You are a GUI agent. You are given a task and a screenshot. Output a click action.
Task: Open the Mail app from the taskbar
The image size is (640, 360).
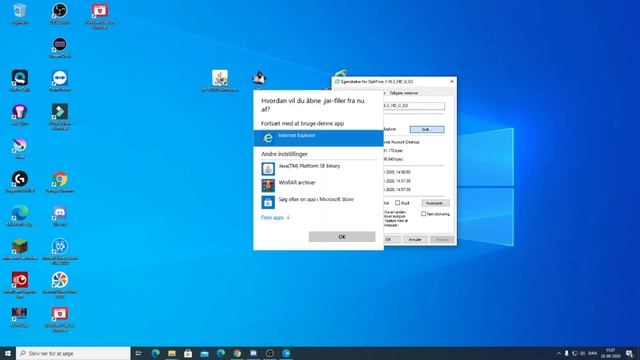click(204, 353)
